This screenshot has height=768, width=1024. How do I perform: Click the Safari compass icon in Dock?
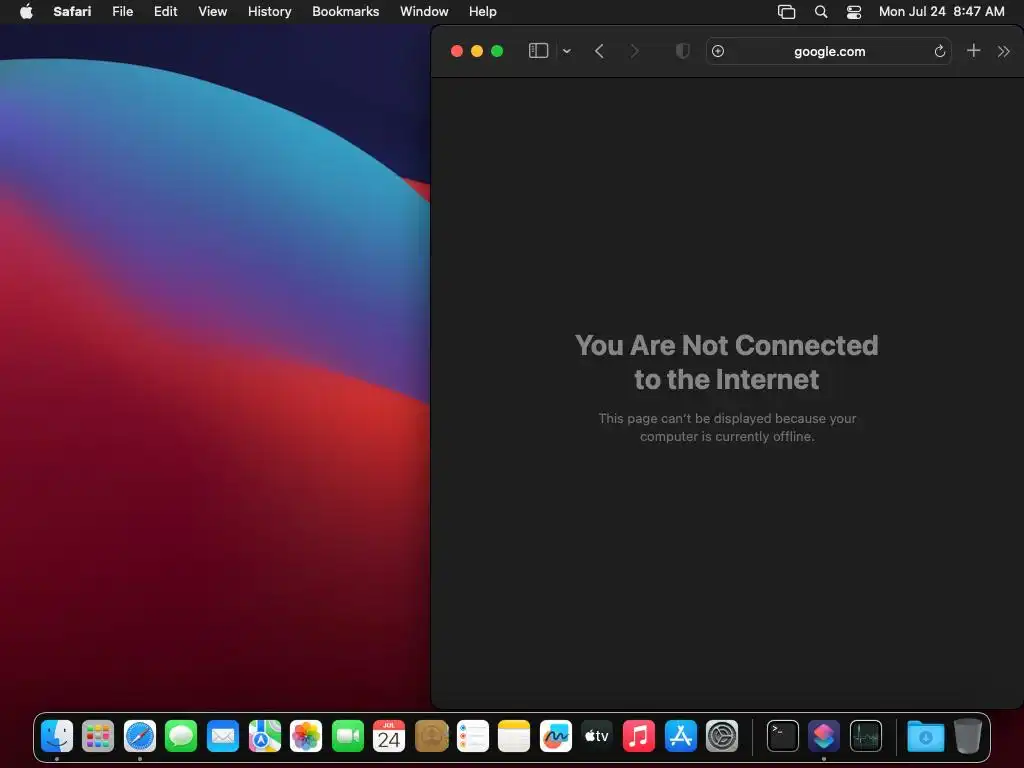(x=140, y=736)
